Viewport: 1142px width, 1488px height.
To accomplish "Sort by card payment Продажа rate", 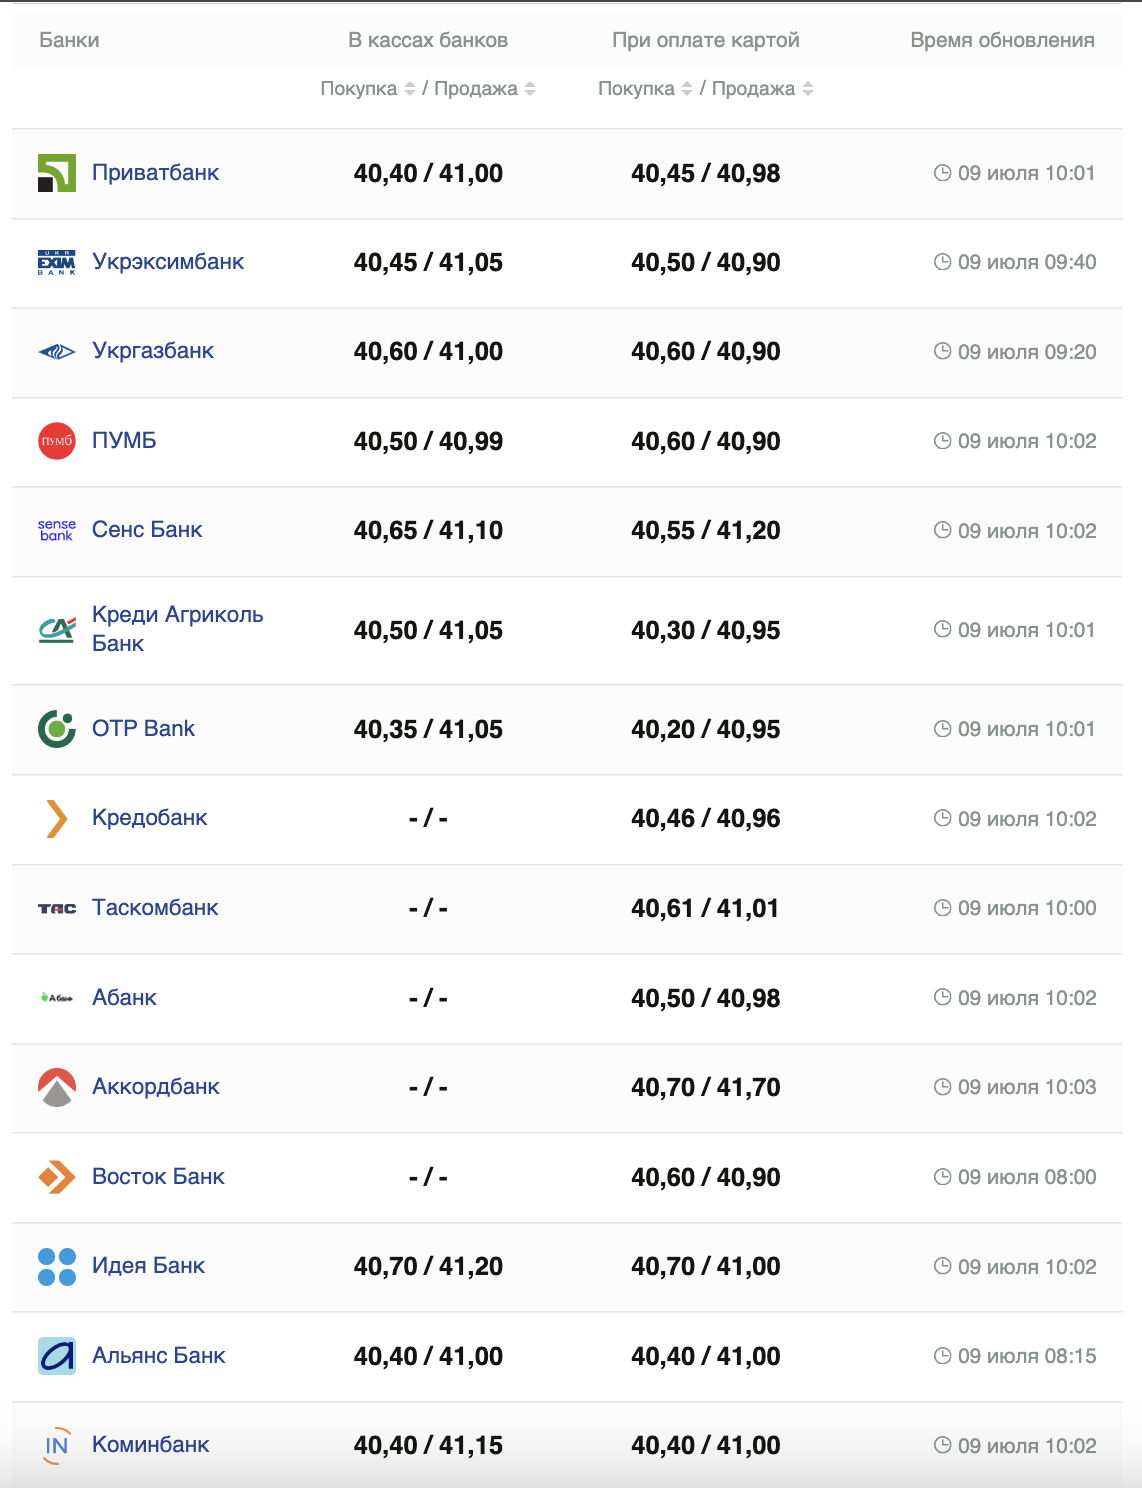I will pos(808,89).
